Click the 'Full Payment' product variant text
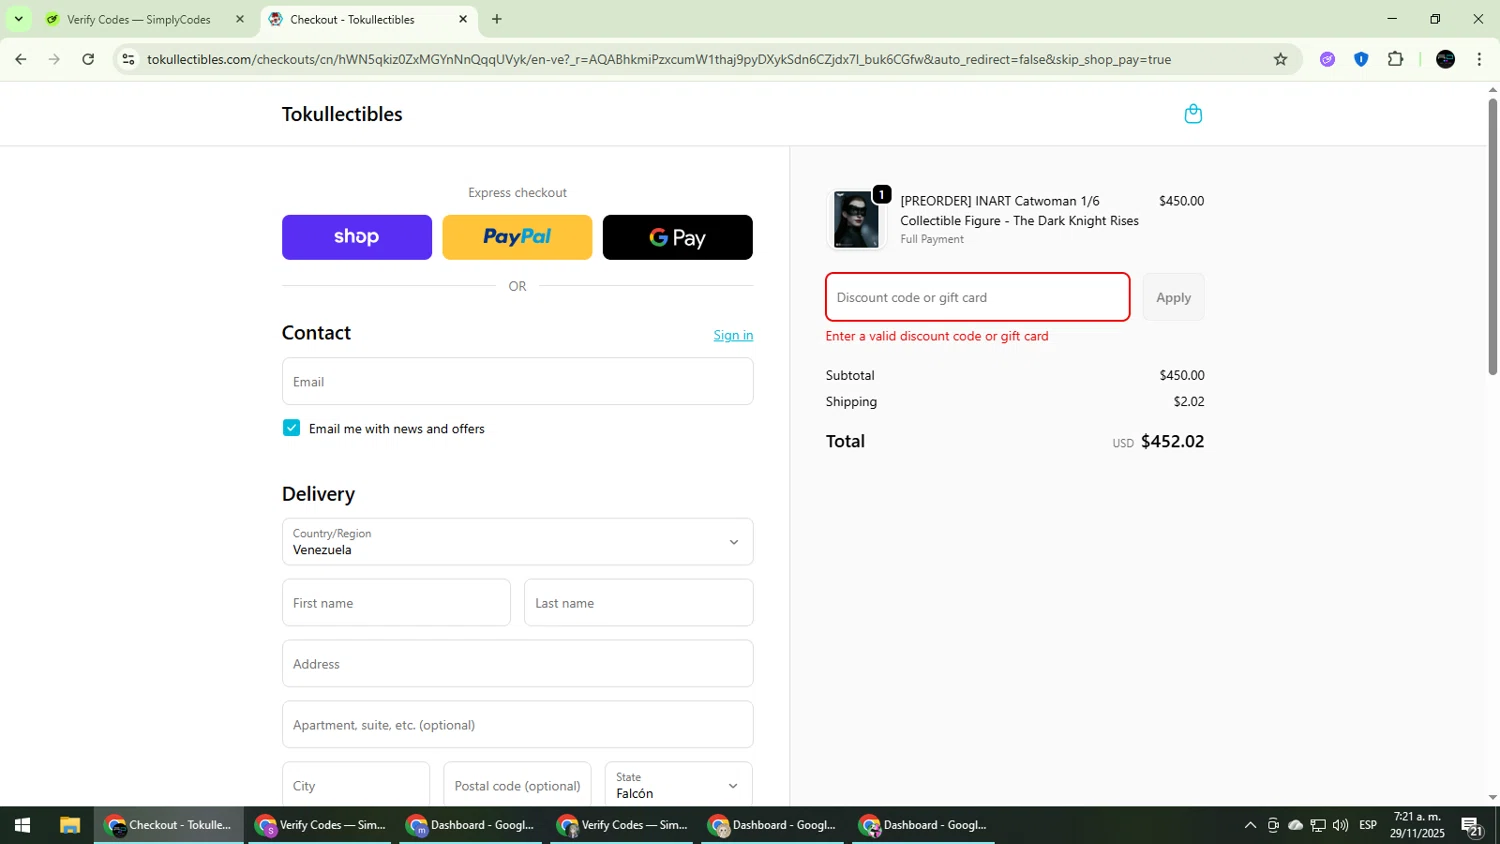1500x844 pixels. (932, 239)
